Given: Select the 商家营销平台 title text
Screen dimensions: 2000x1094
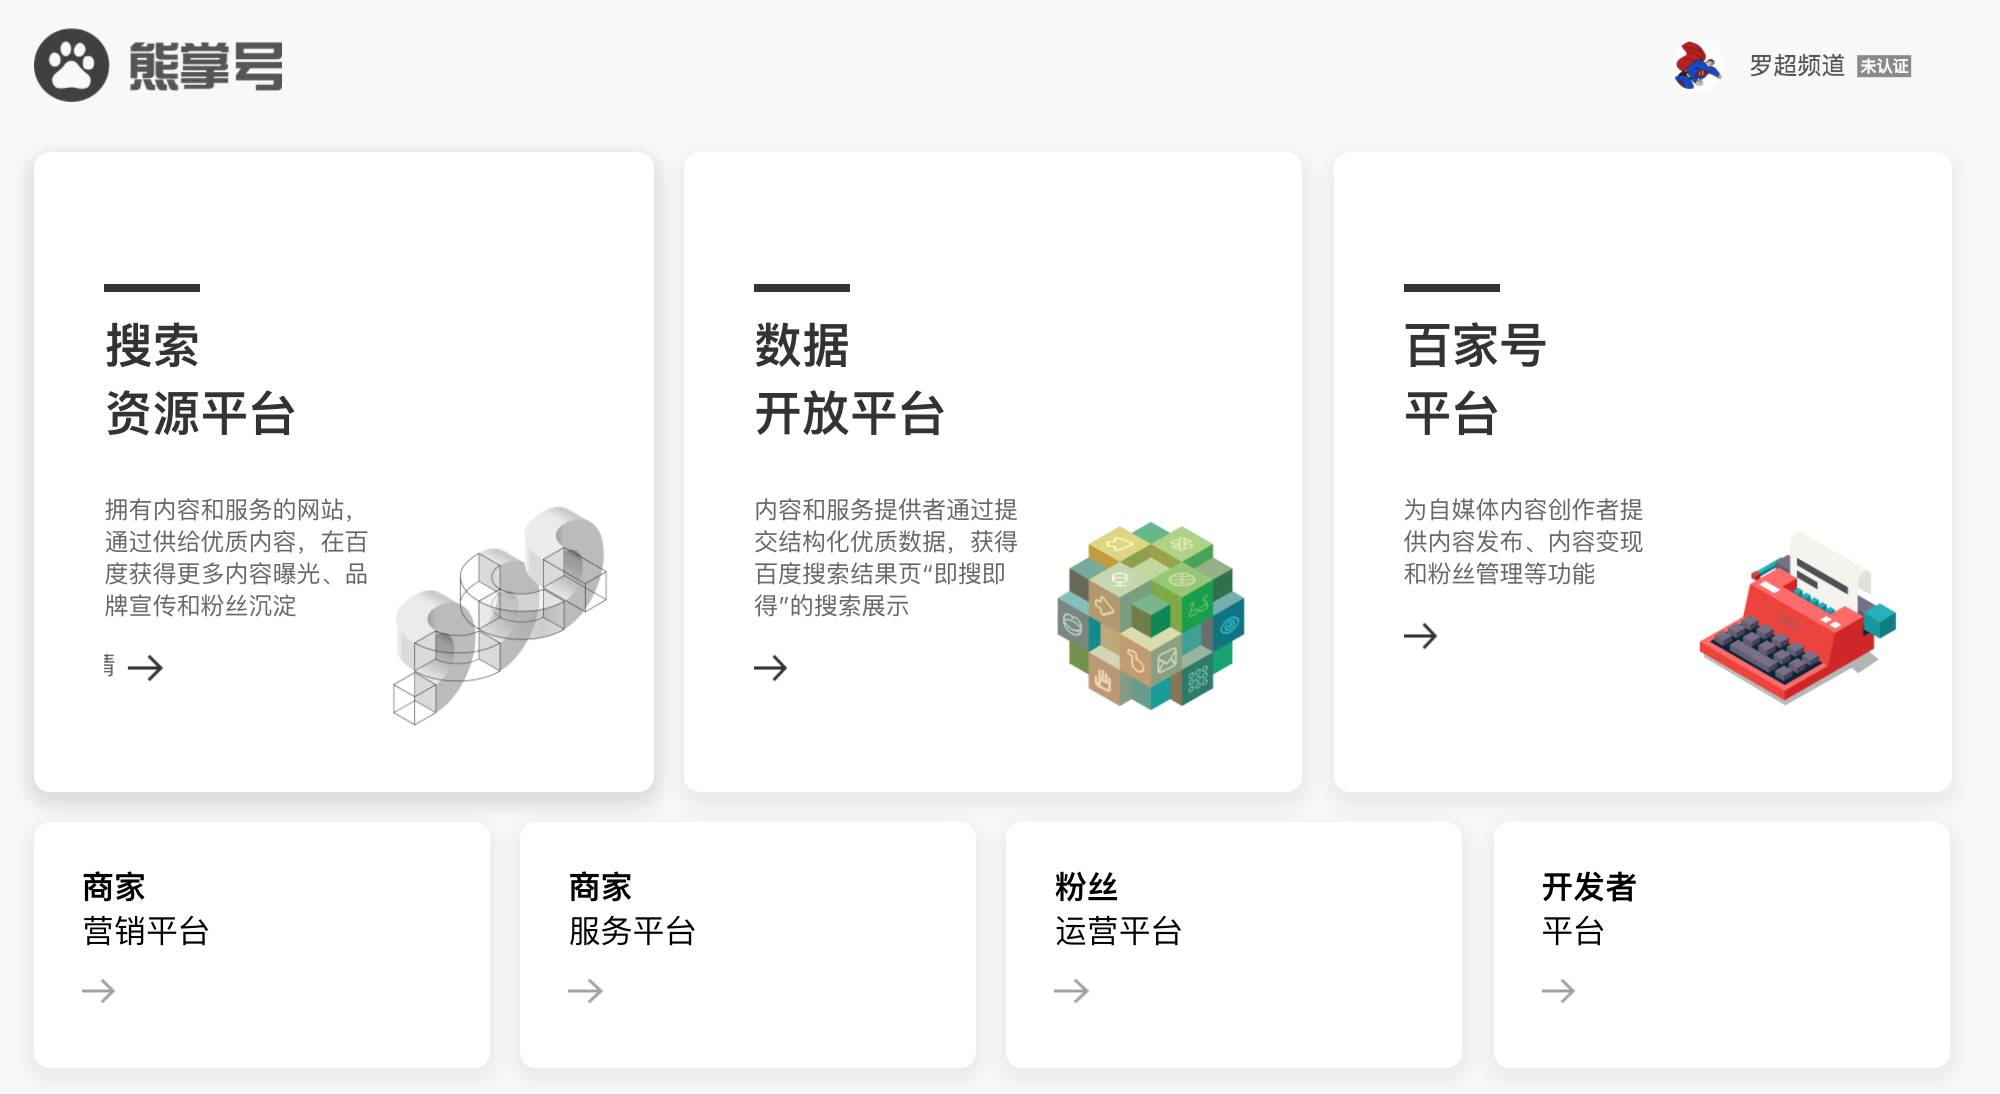Looking at the screenshot, I should pos(146,909).
